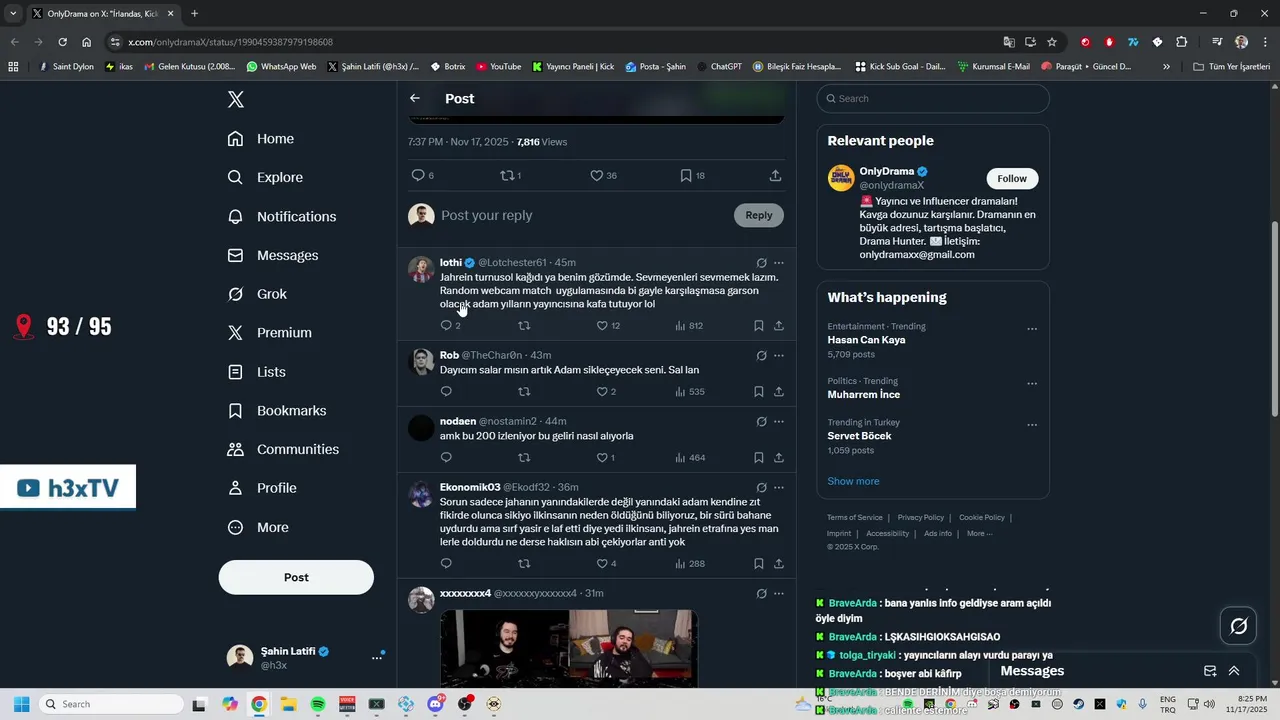Open ChatGPT bookmark in bookmarks bar
This screenshot has width=1280, height=720.
(x=718, y=66)
